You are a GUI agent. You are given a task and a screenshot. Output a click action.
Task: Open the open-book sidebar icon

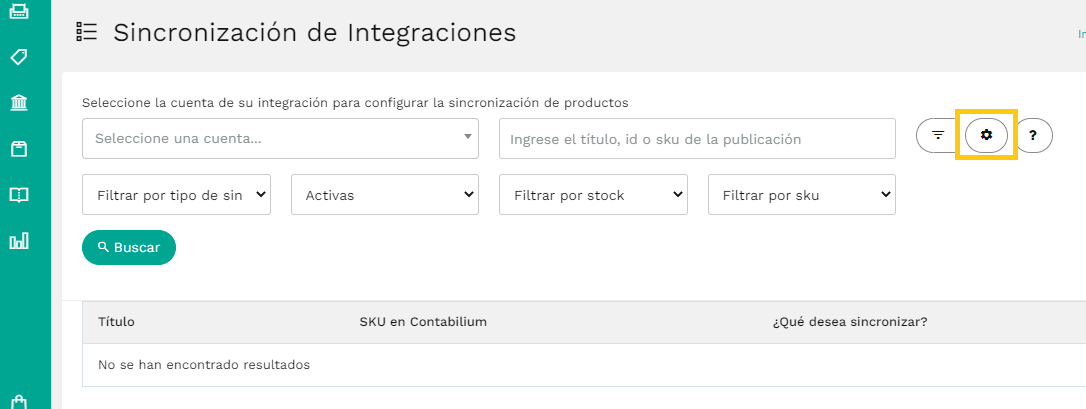tap(18, 195)
